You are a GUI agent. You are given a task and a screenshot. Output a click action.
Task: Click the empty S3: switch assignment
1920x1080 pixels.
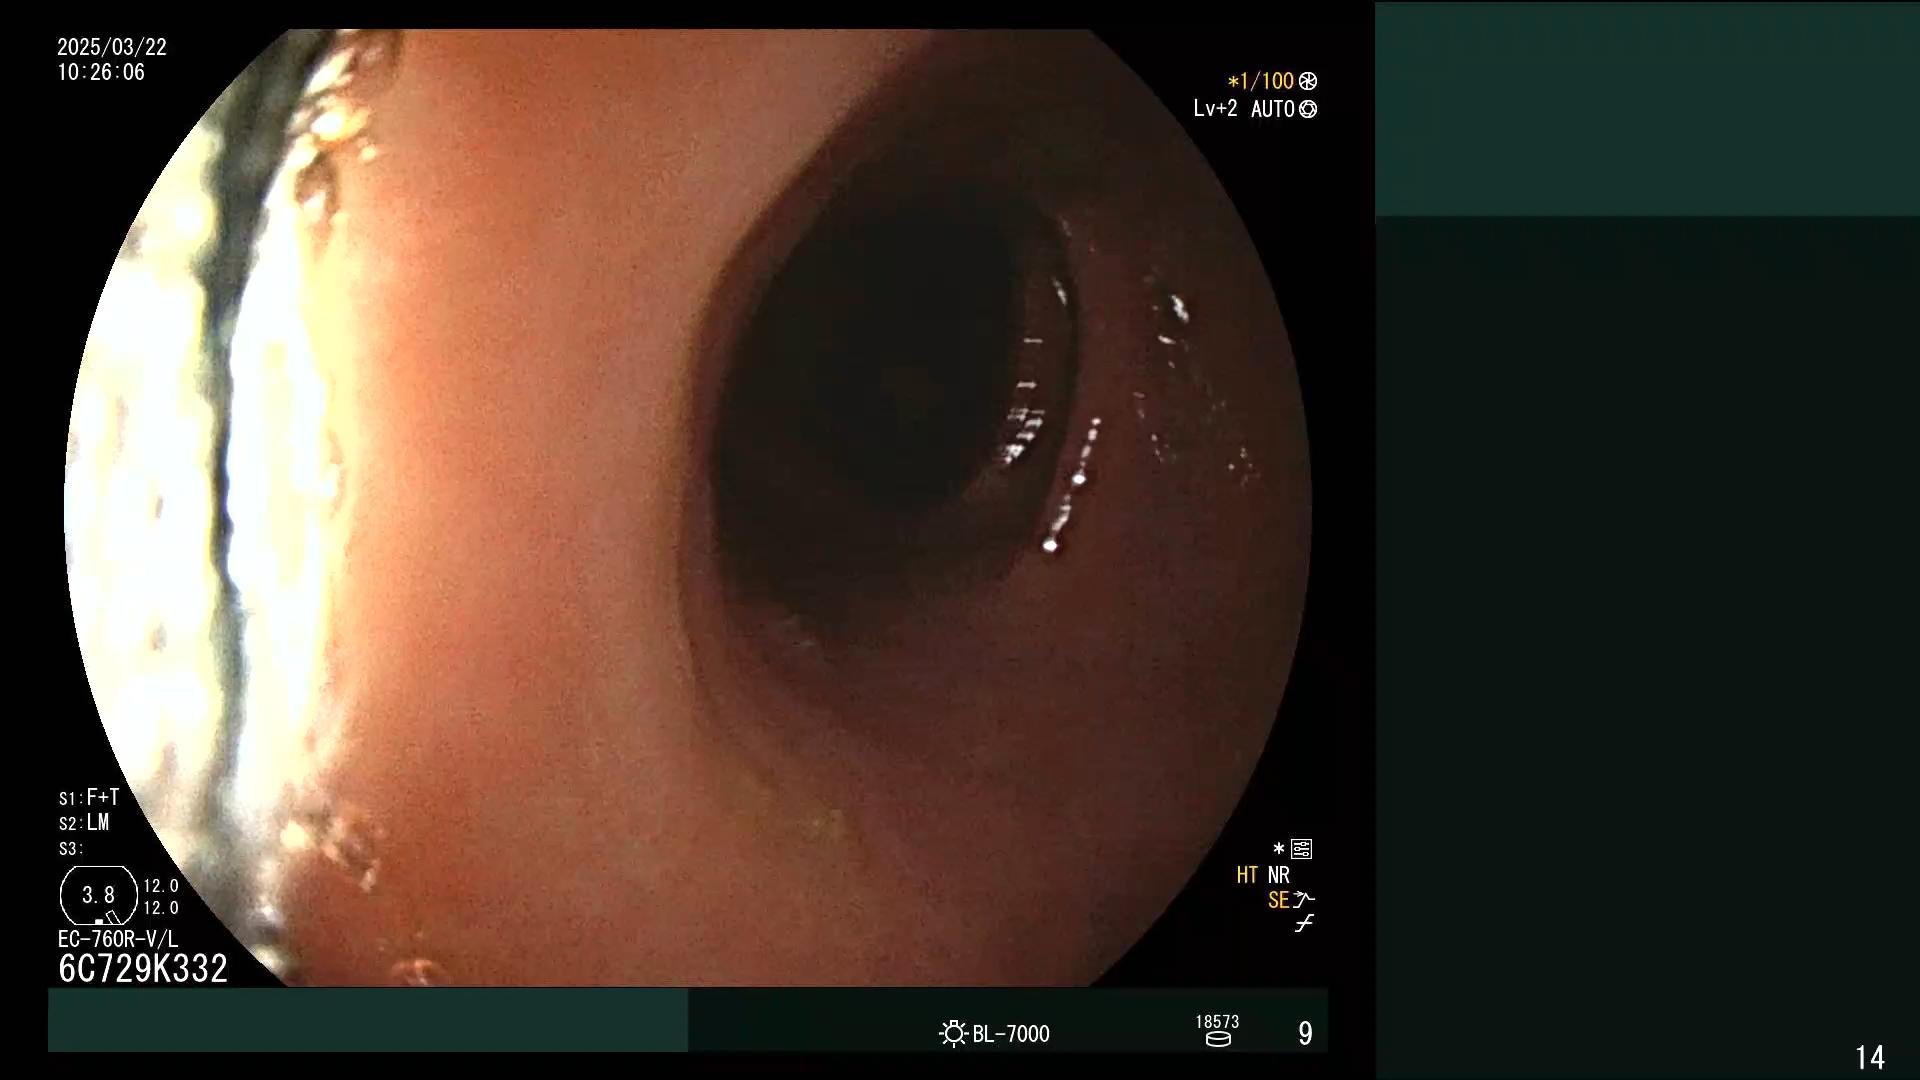pos(71,849)
